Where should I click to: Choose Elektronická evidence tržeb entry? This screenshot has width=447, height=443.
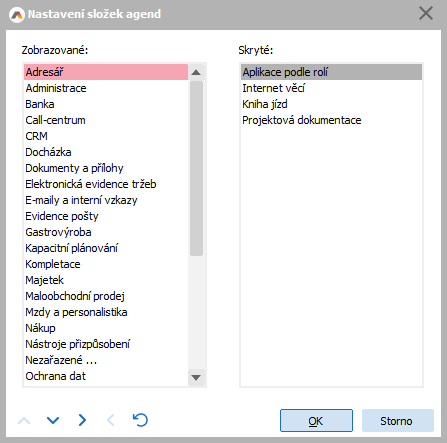[x=106, y=184]
